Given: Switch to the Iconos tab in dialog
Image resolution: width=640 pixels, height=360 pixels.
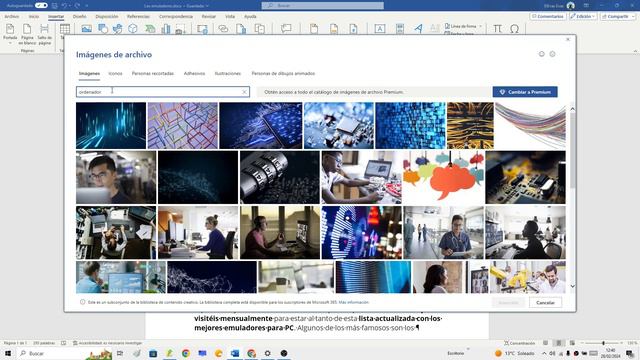Looking at the screenshot, I should (x=115, y=73).
